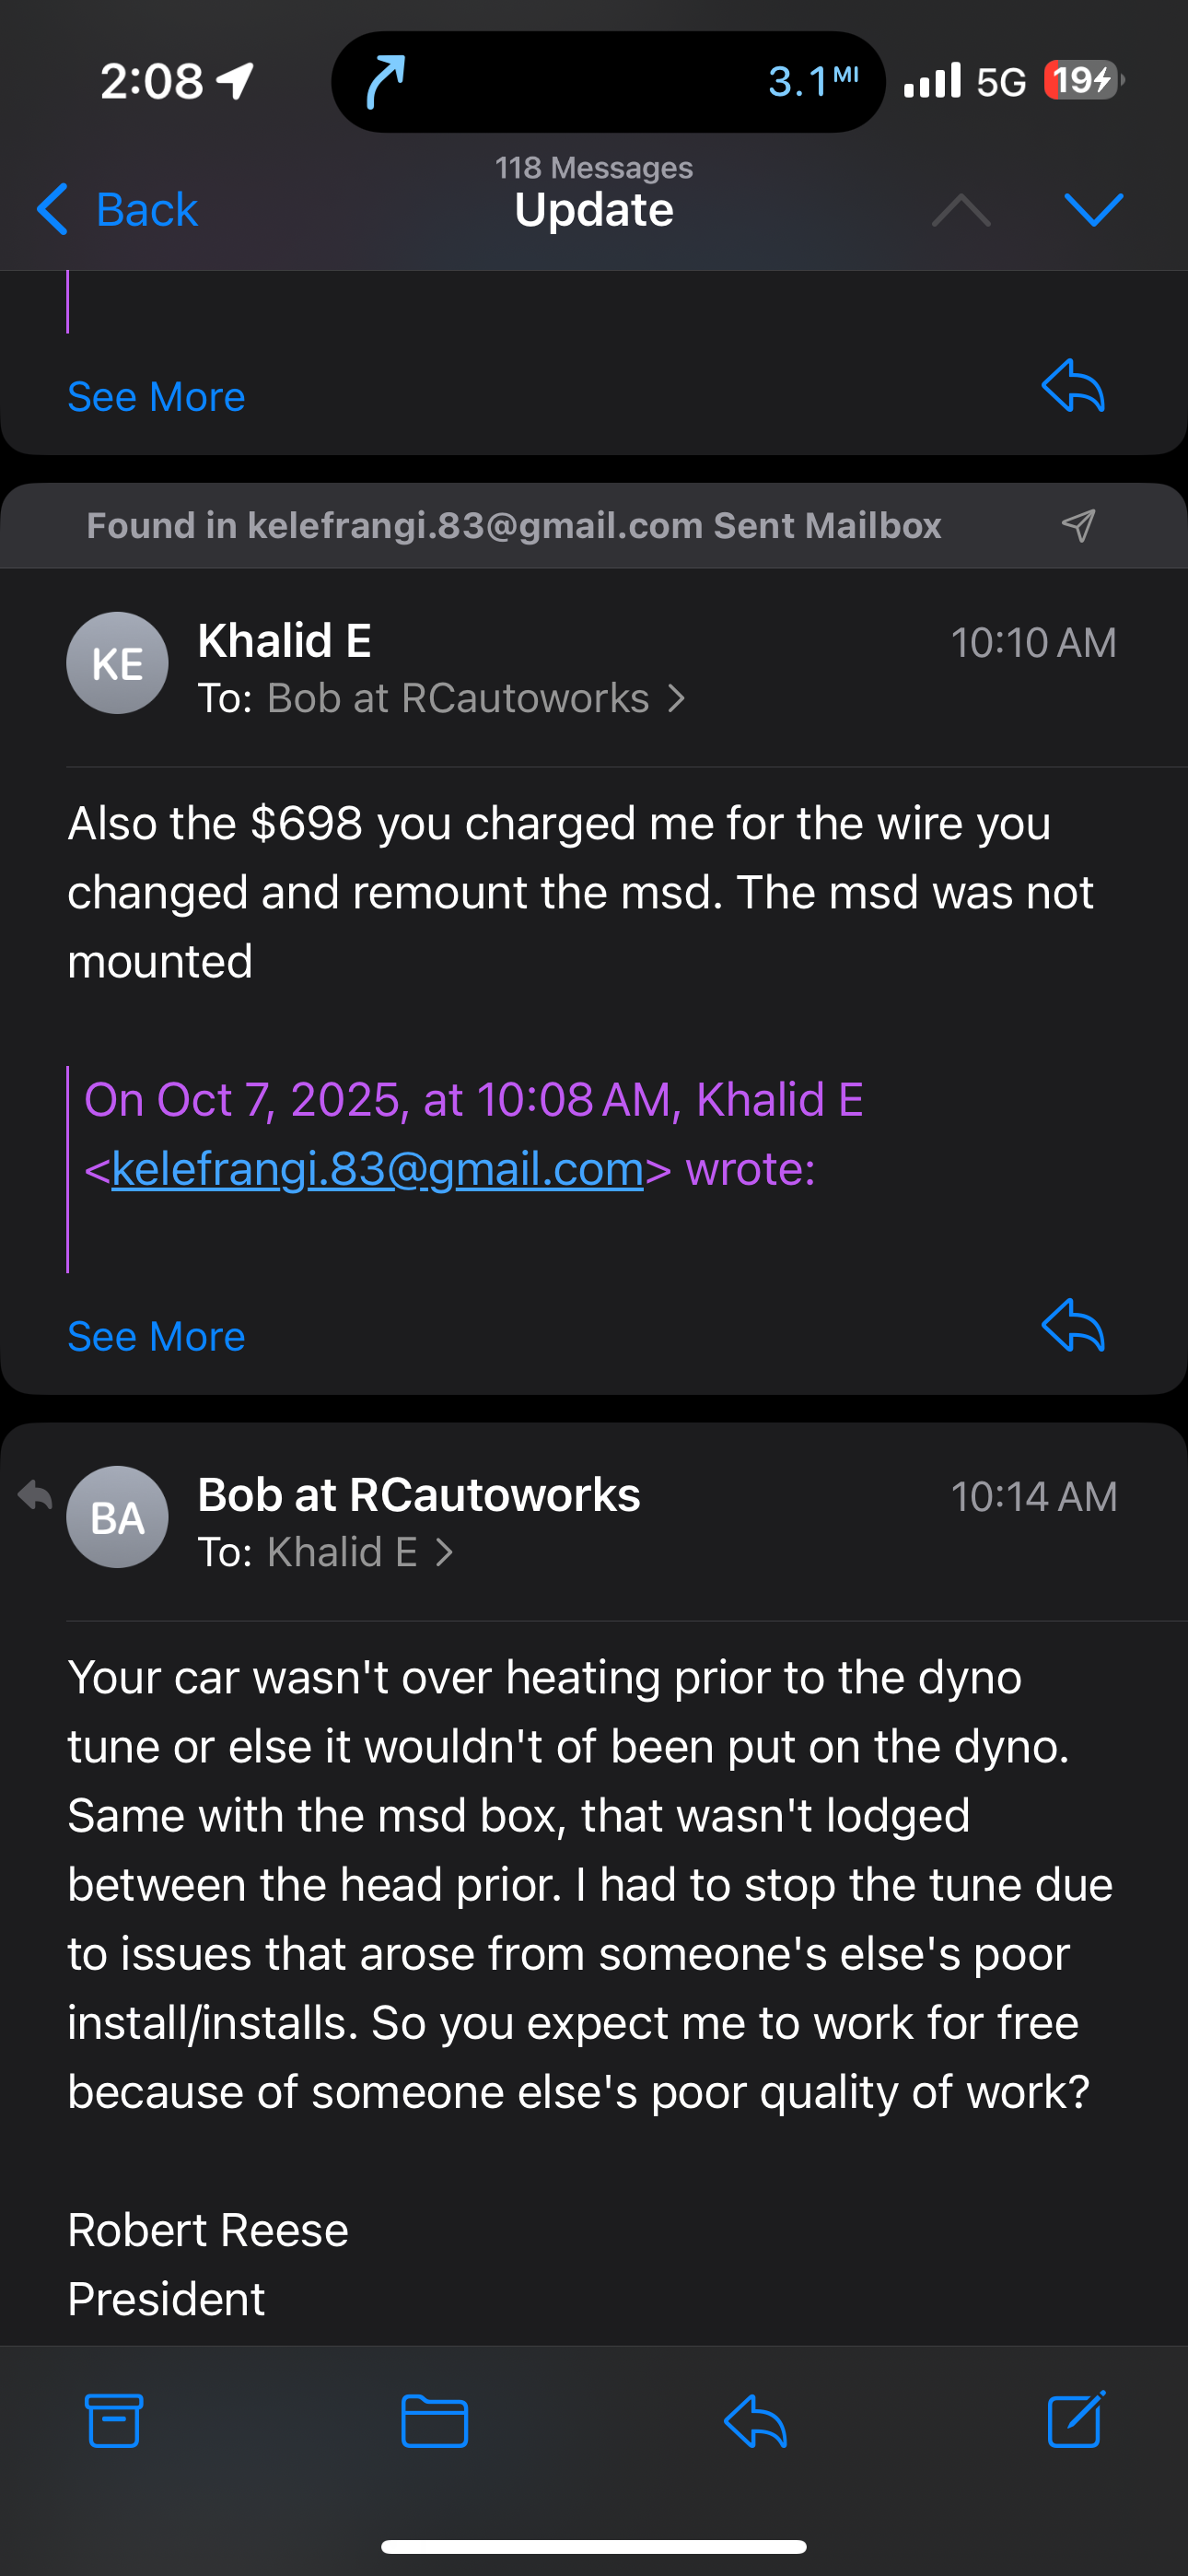Tap the 2:08 status bar clock
Image resolution: width=1188 pixels, height=2576 pixels.
(152, 81)
